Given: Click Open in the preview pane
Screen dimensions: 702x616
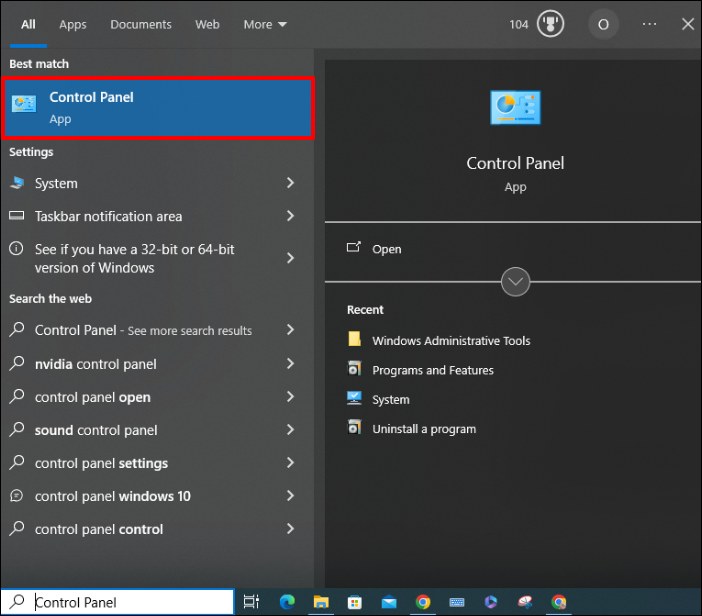Looking at the screenshot, I should 386,249.
